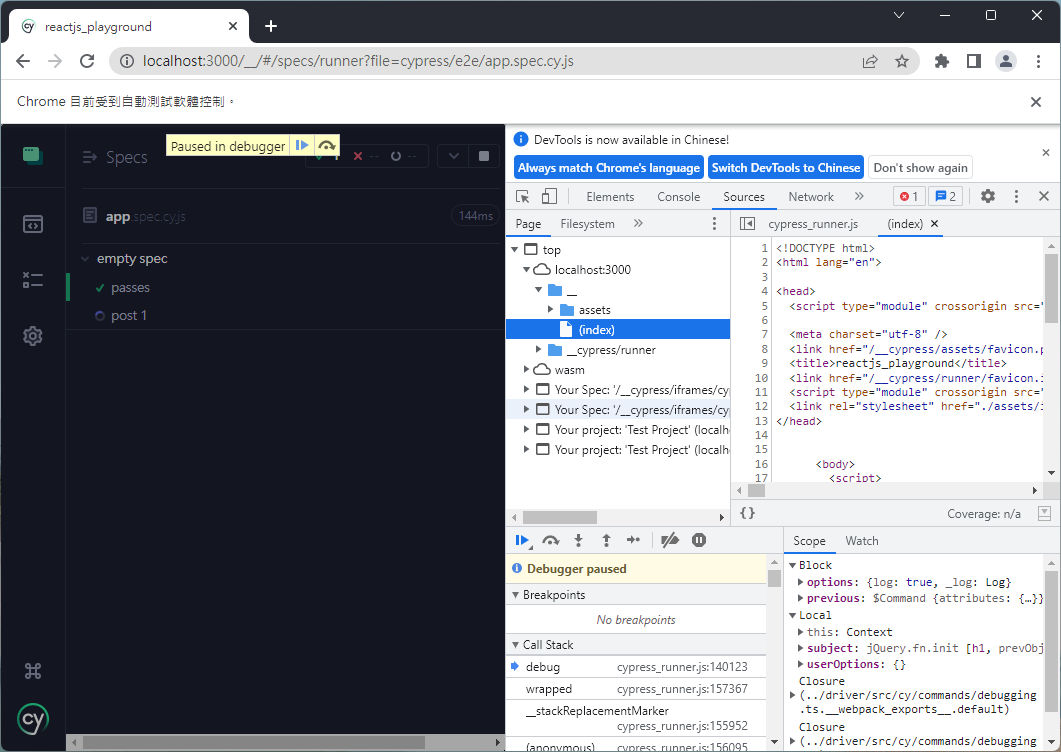Stop the running Cypress test
Screen dimensions: 1061x752
point(484,156)
